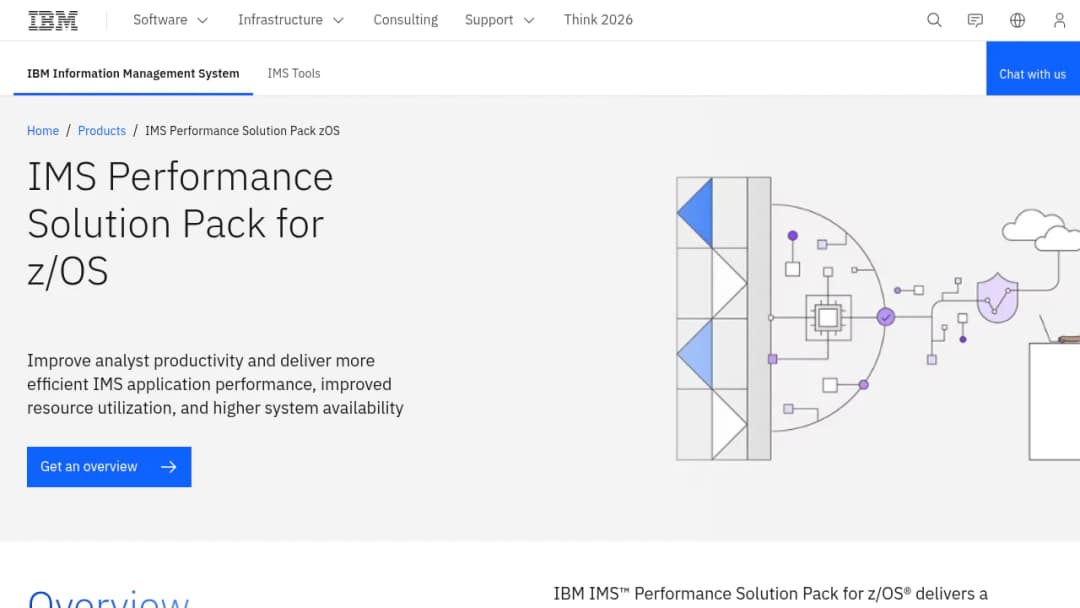The height and width of the screenshot is (608, 1080).
Task: Expand the Infrastructure dropdown menu
Action: (x=291, y=20)
